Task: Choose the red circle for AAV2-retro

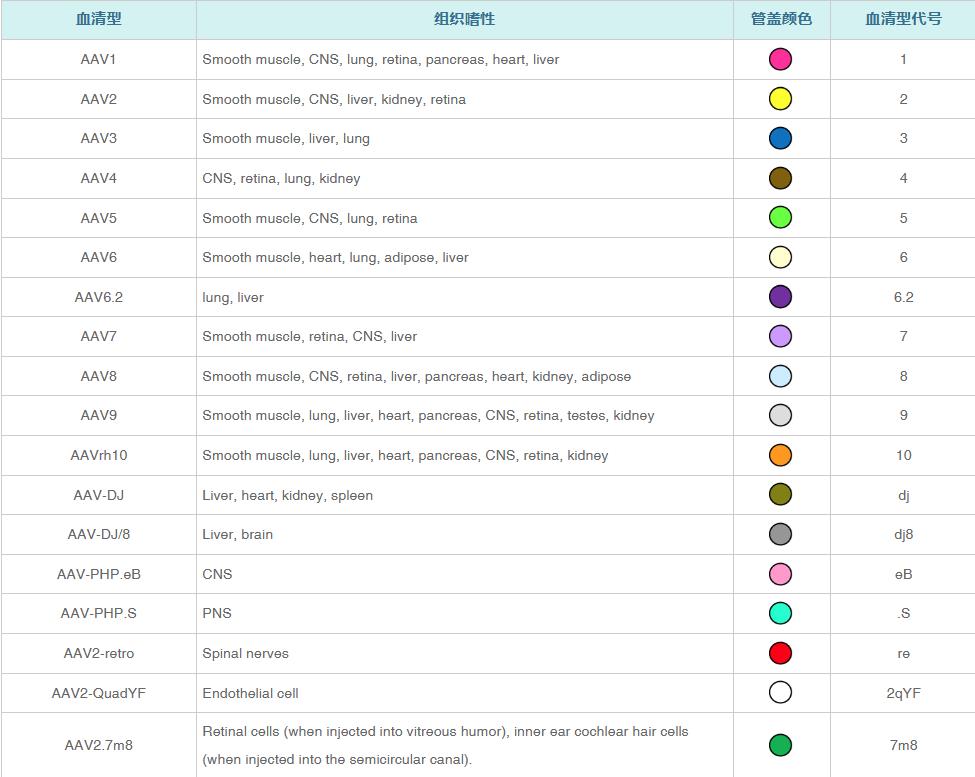Action: [x=780, y=653]
